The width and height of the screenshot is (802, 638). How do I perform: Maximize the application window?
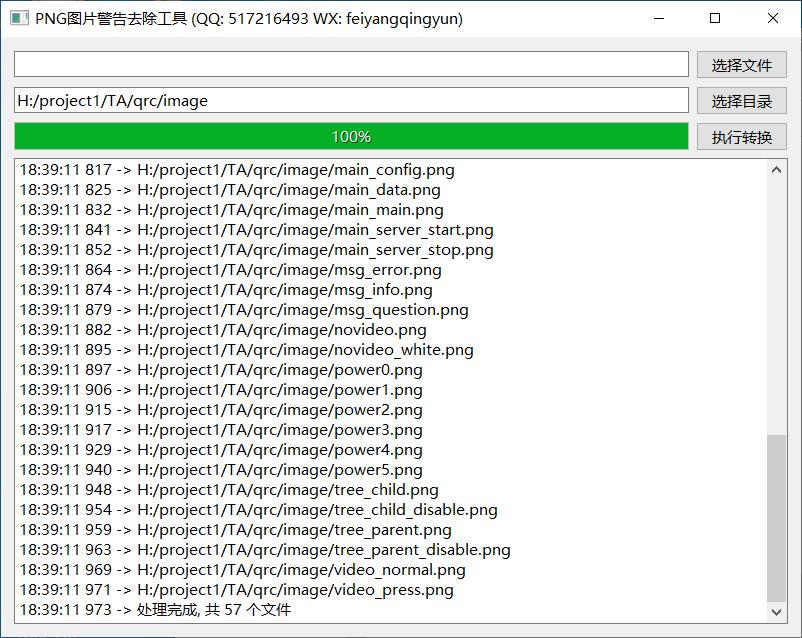[715, 18]
